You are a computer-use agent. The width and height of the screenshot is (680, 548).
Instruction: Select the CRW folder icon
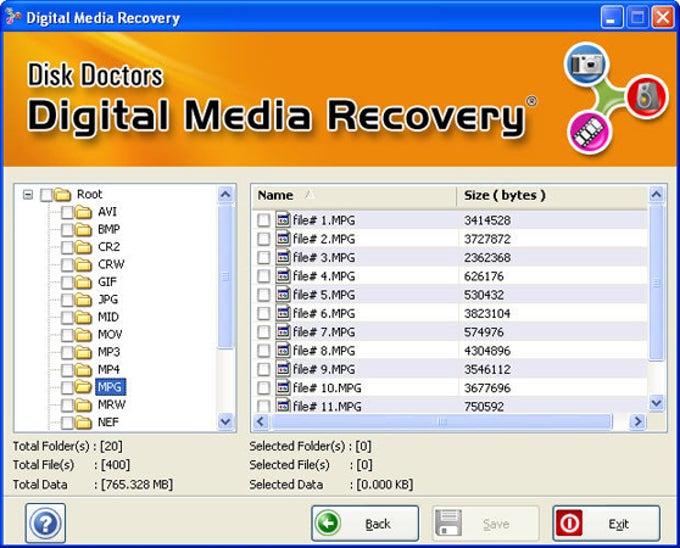(83, 265)
